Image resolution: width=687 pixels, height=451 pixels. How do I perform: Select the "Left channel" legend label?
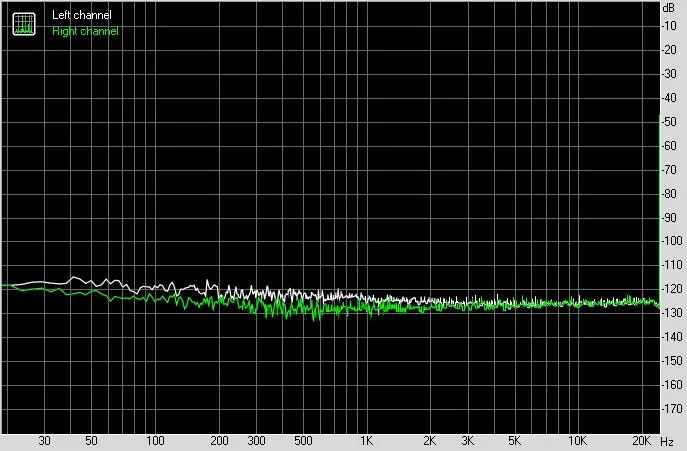81,15
